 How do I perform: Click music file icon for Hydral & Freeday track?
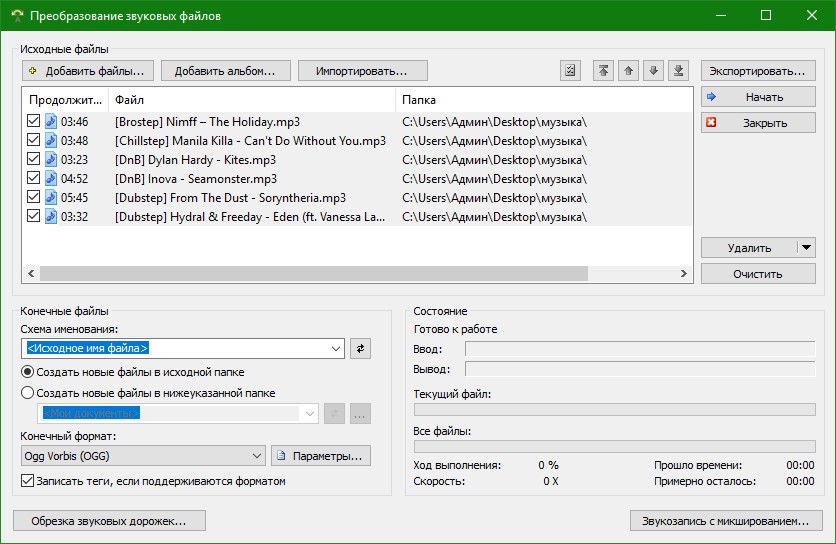click(x=51, y=217)
